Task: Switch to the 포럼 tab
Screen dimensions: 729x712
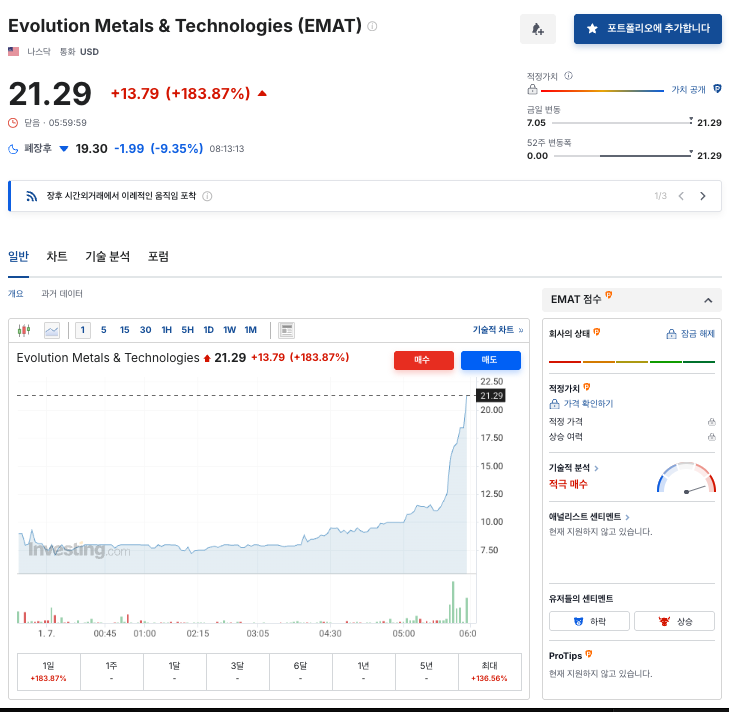Action: point(158,256)
